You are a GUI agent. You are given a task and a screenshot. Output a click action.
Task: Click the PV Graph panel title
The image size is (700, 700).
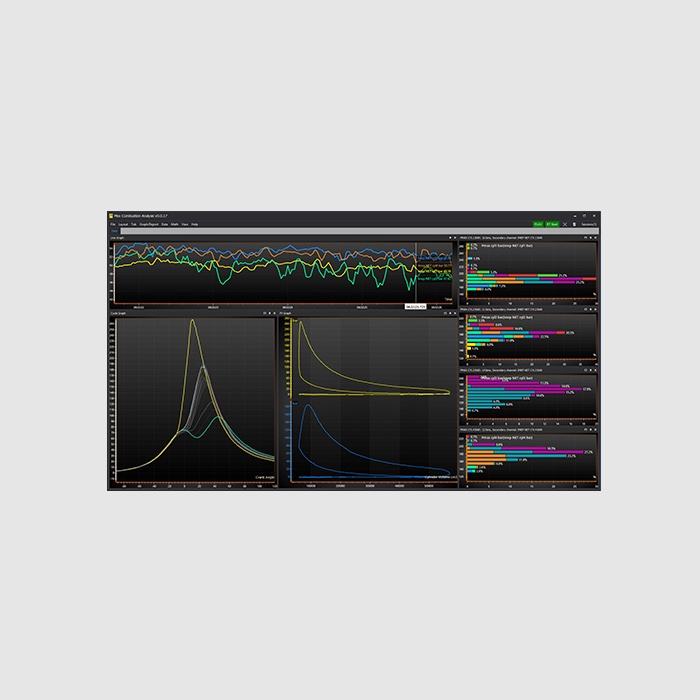(285, 313)
